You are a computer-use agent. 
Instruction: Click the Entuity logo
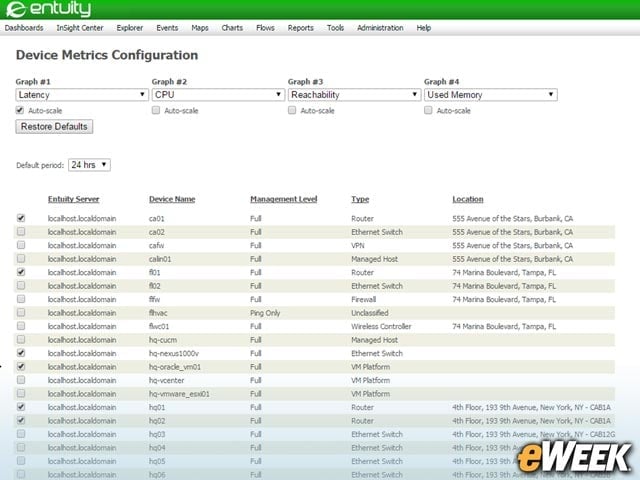pyautogui.click(x=48, y=9)
